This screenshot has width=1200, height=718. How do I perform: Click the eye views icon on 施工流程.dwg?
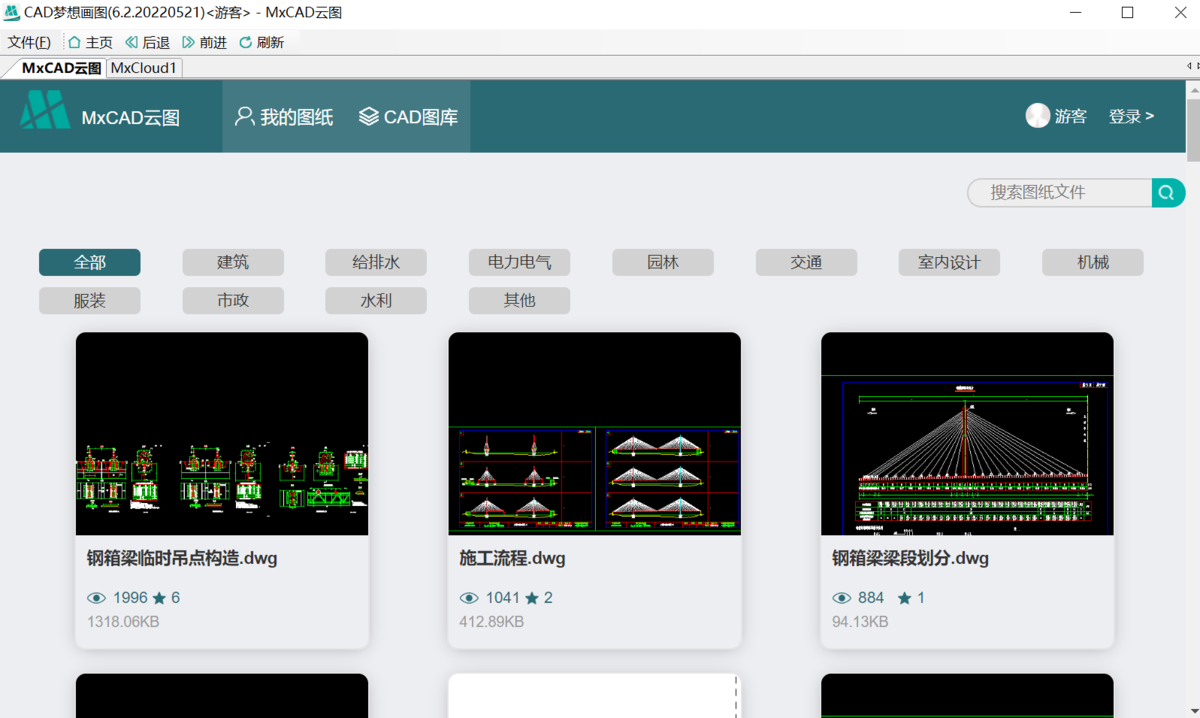[469, 598]
